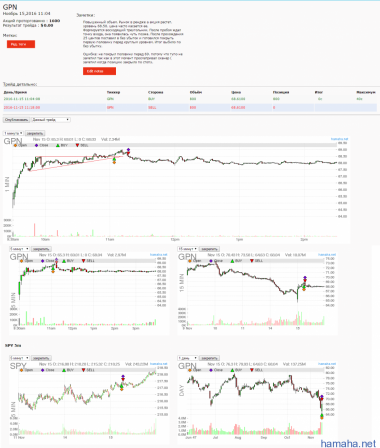Click the green BUY triangle in top chart legend
The width and height of the screenshot is (380, 448).
(58, 145)
